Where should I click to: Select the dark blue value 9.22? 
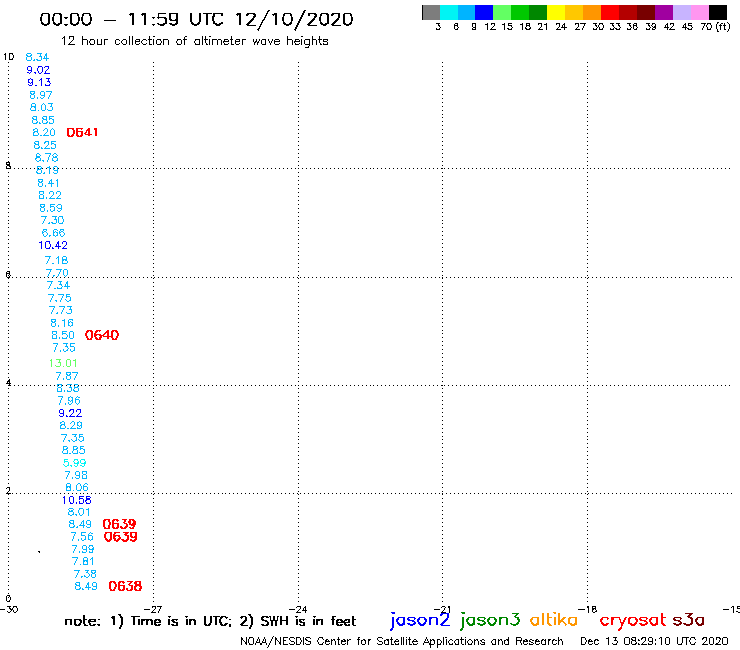pos(70,413)
